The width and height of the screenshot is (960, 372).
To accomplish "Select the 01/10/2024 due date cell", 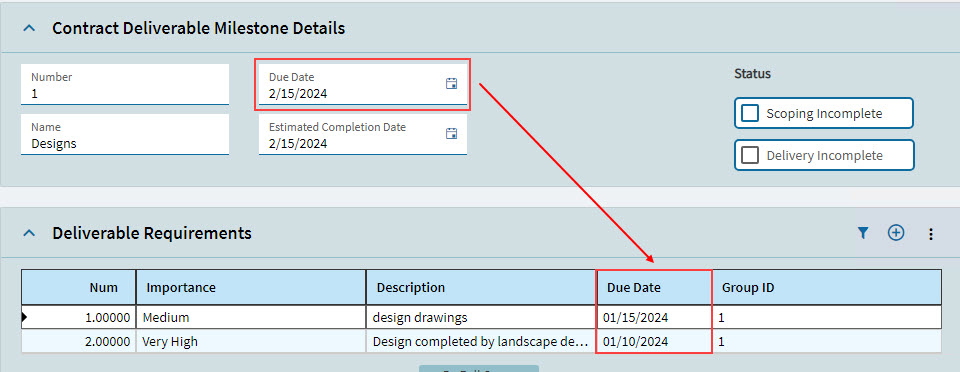I will [654, 341].
